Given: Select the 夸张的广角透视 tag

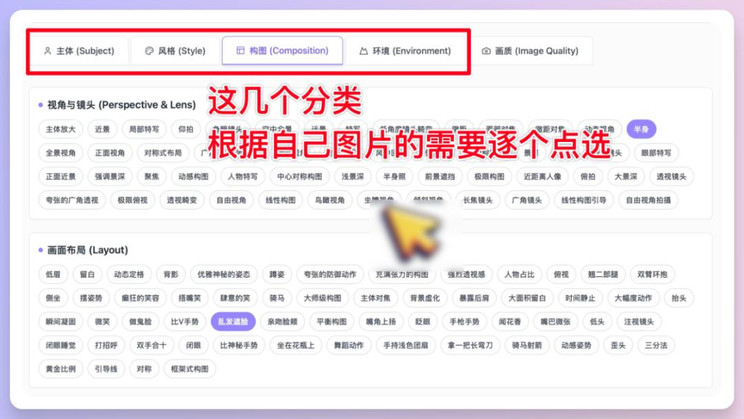Looking at the screenshot, I should 72,200.
